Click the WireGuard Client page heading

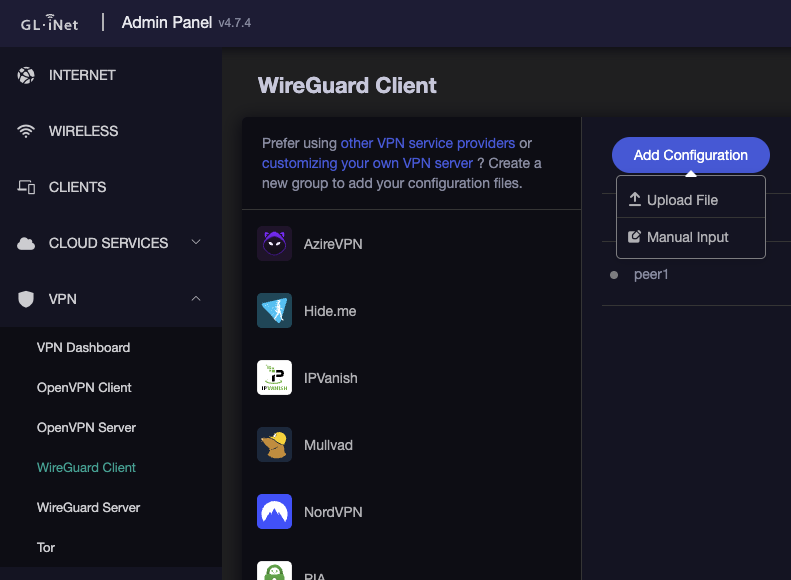[x=347, y=85]
